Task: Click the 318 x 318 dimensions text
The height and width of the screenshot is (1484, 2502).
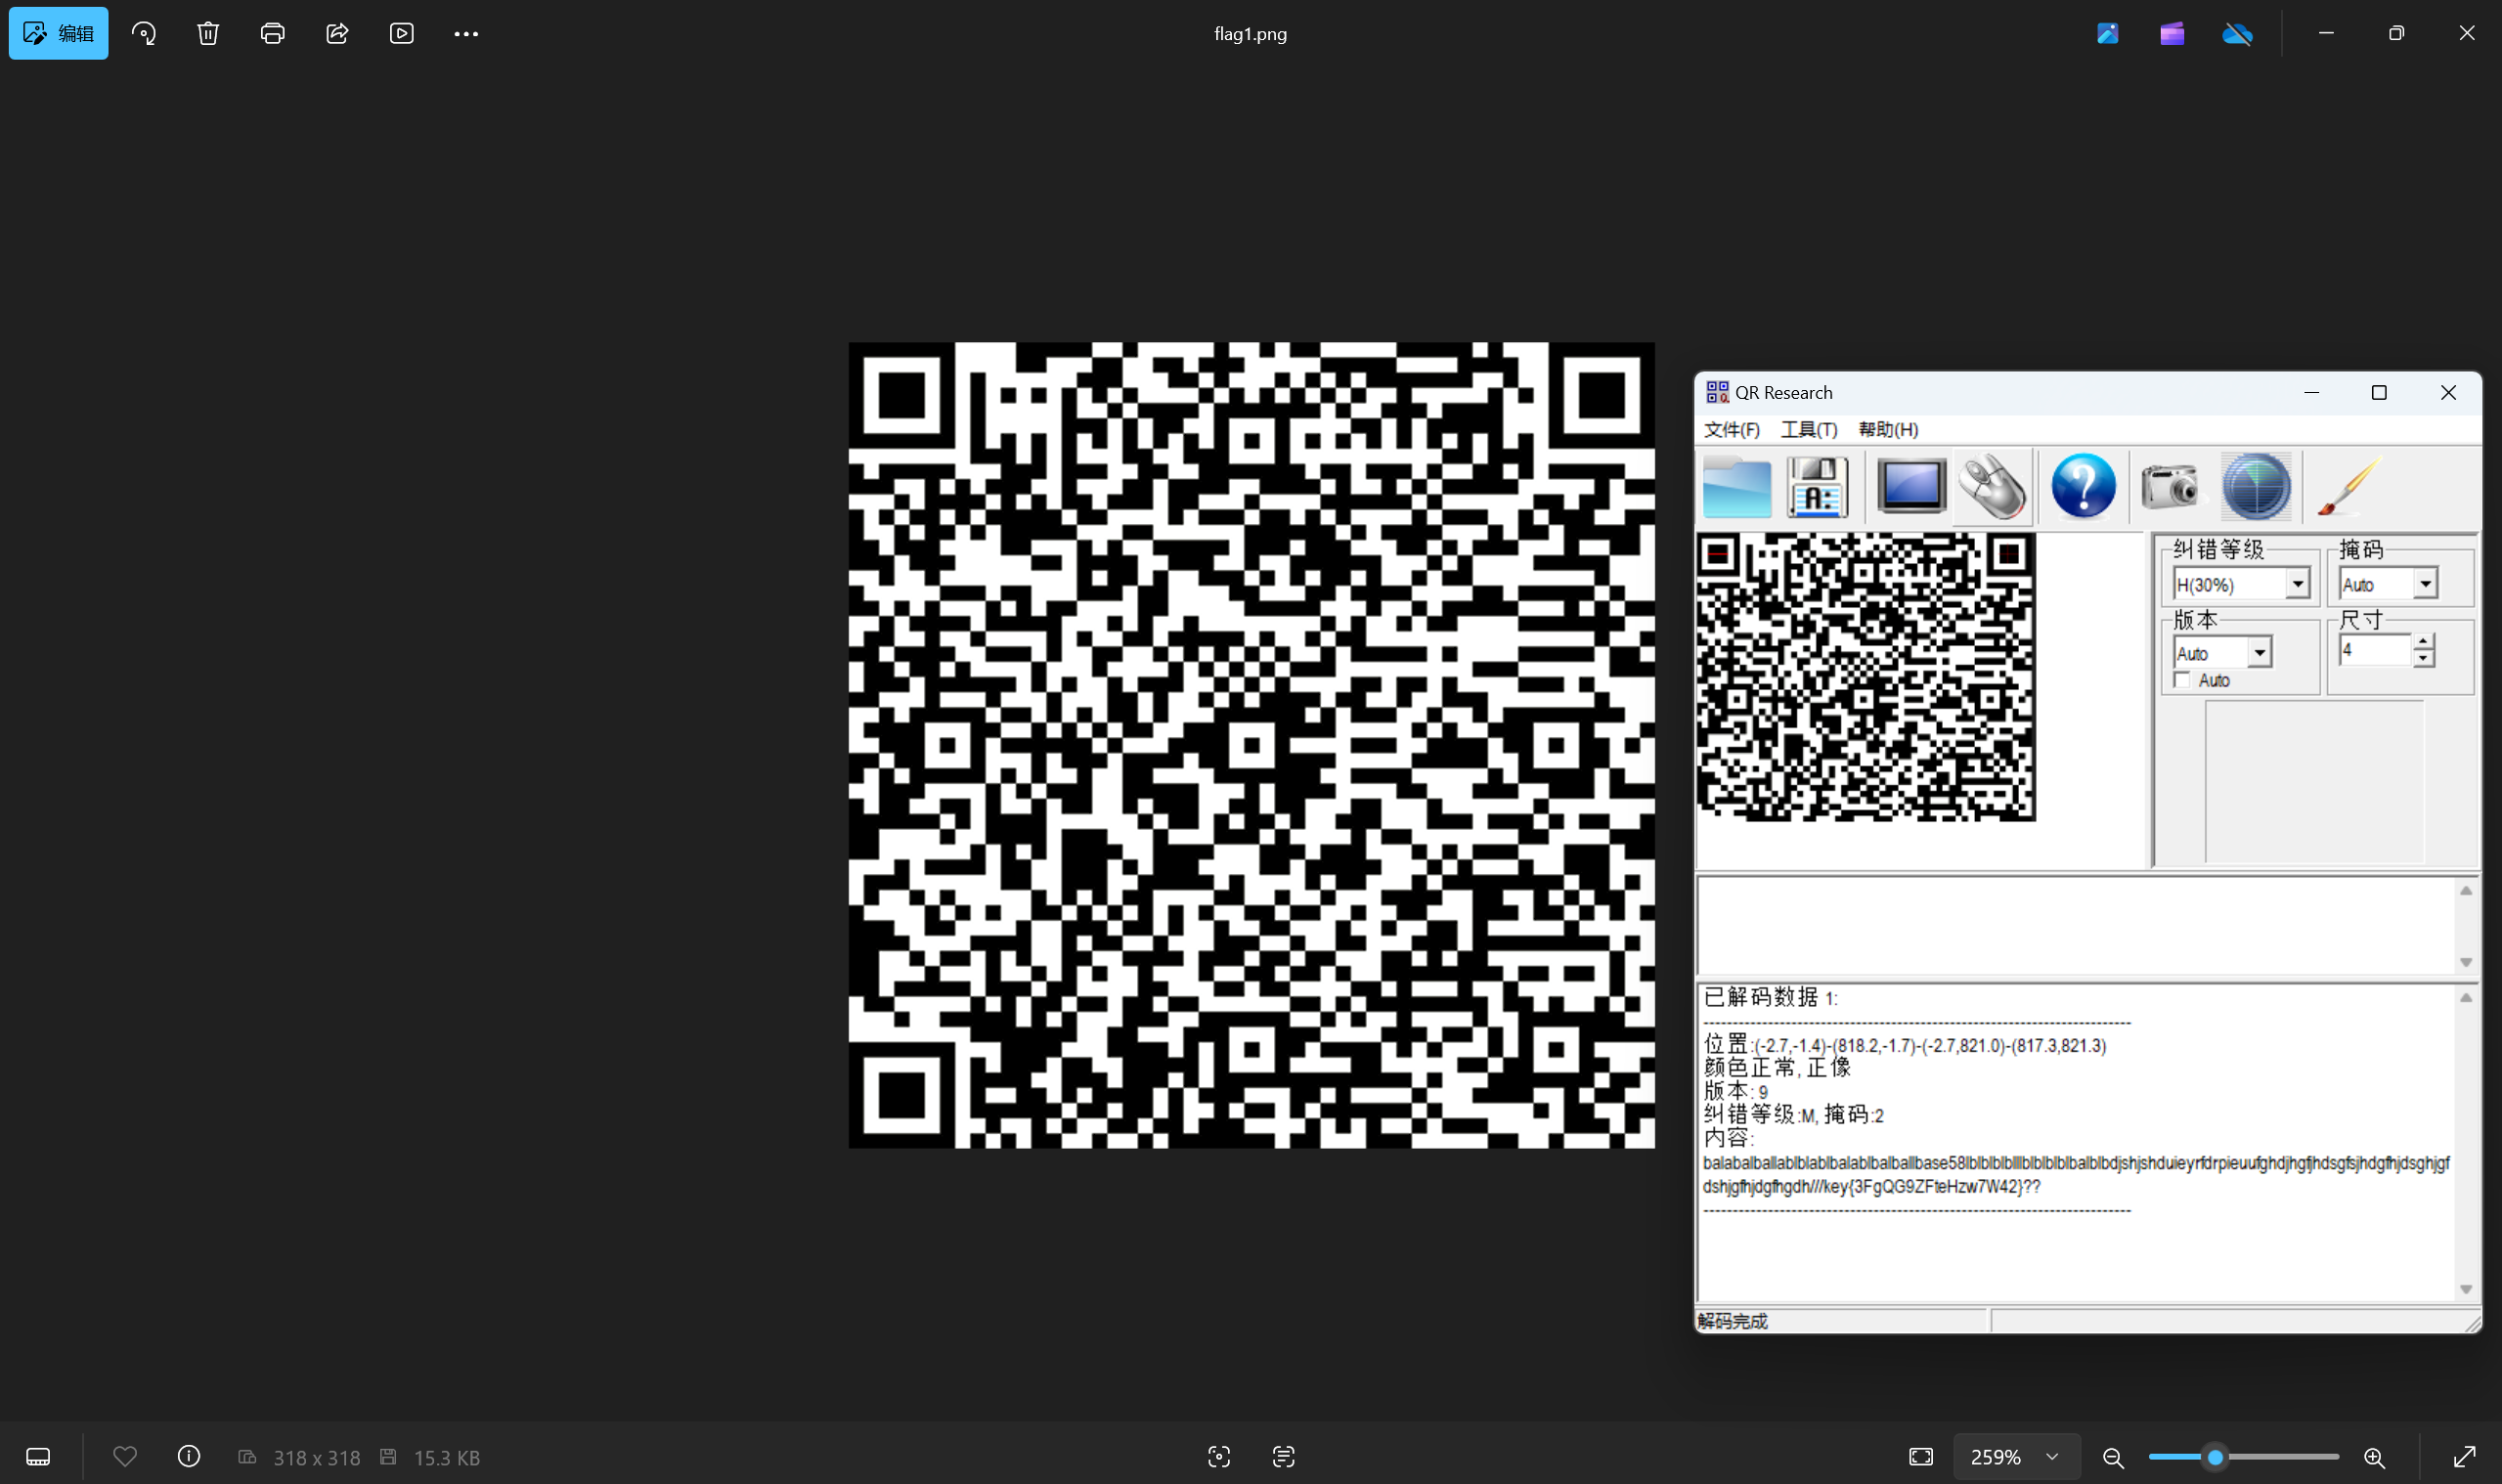Action: pos(316,1458)
